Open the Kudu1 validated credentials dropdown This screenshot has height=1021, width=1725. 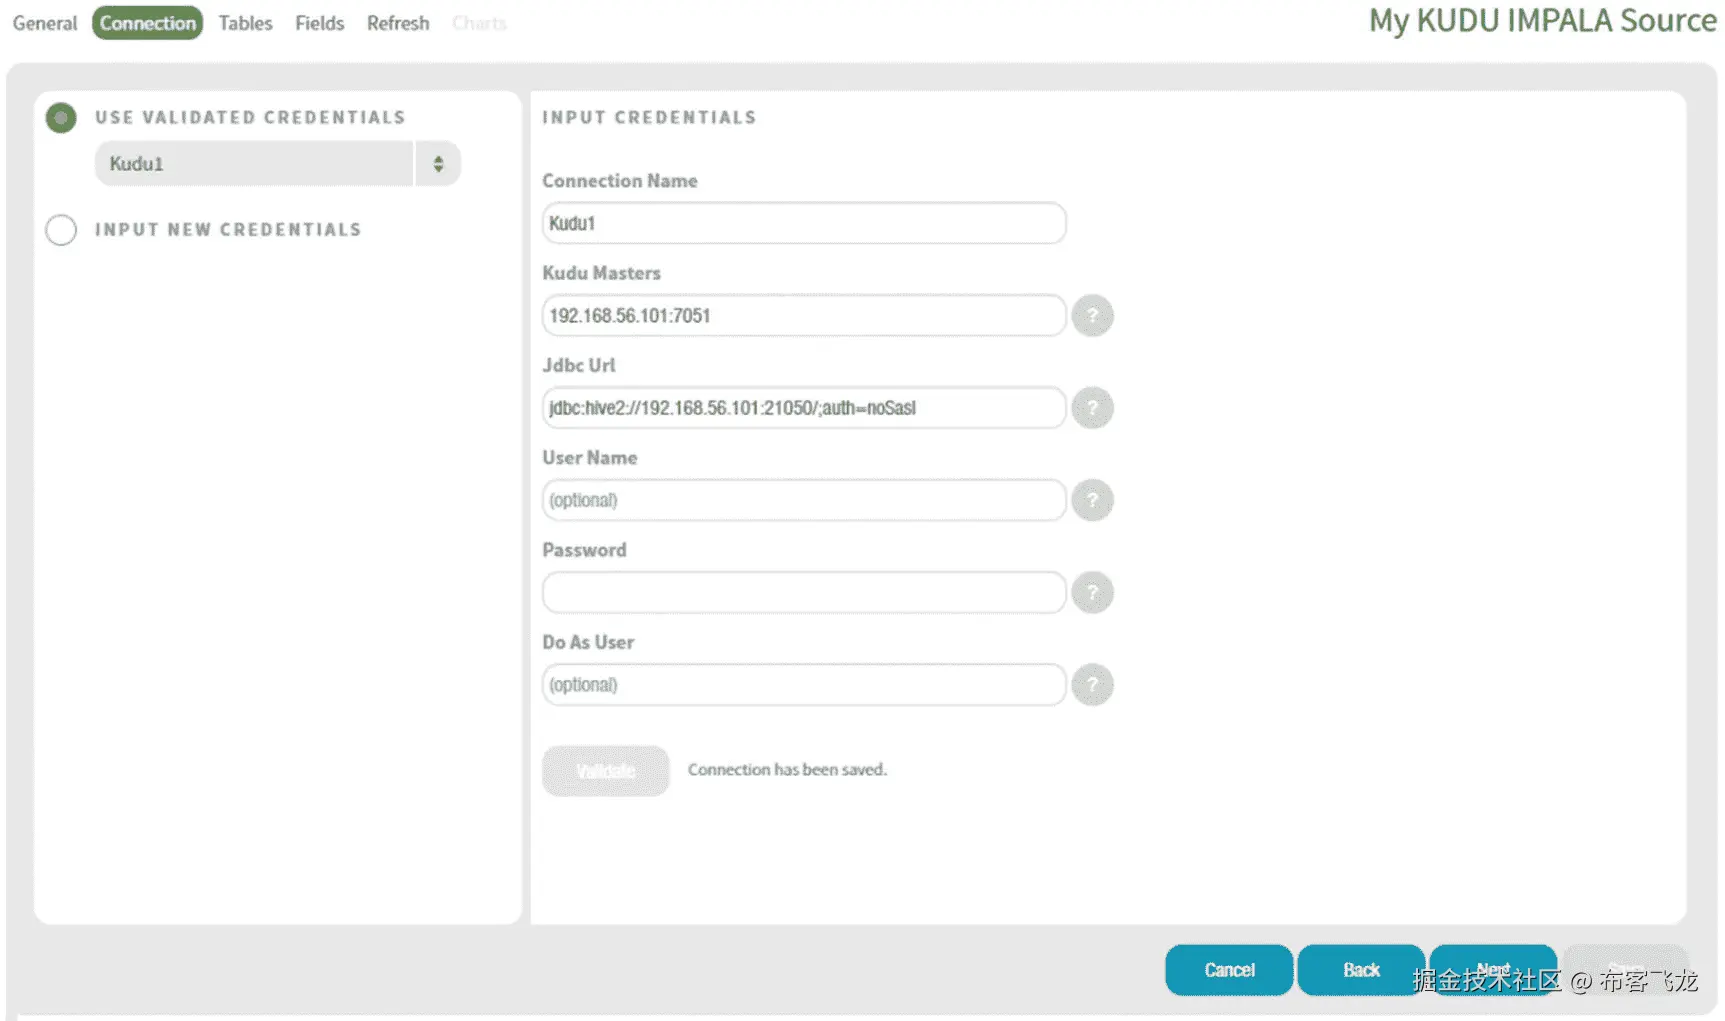pos(277,164)
